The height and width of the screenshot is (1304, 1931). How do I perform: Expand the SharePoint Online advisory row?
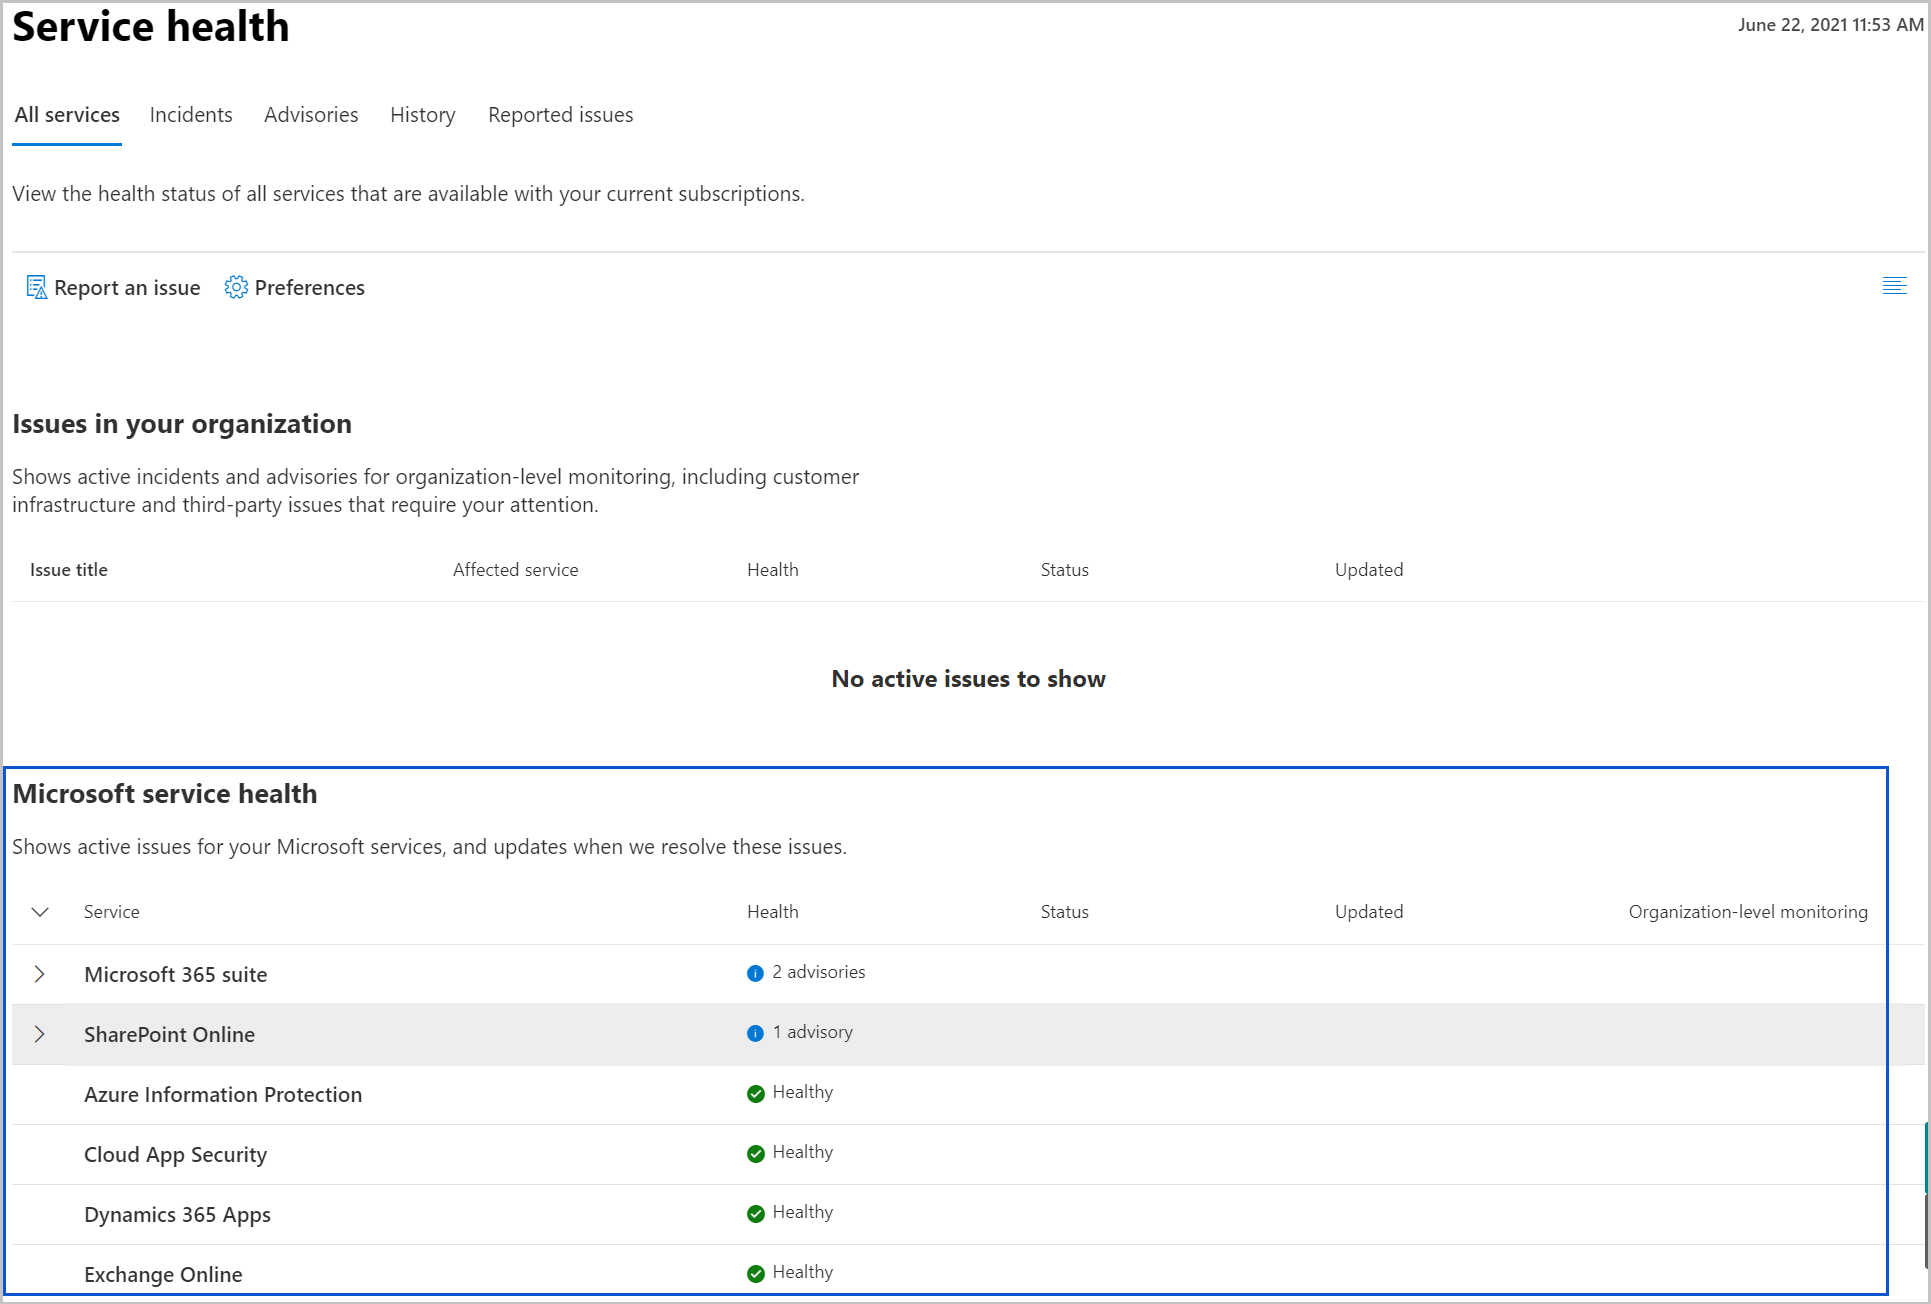pos(38,1033)
